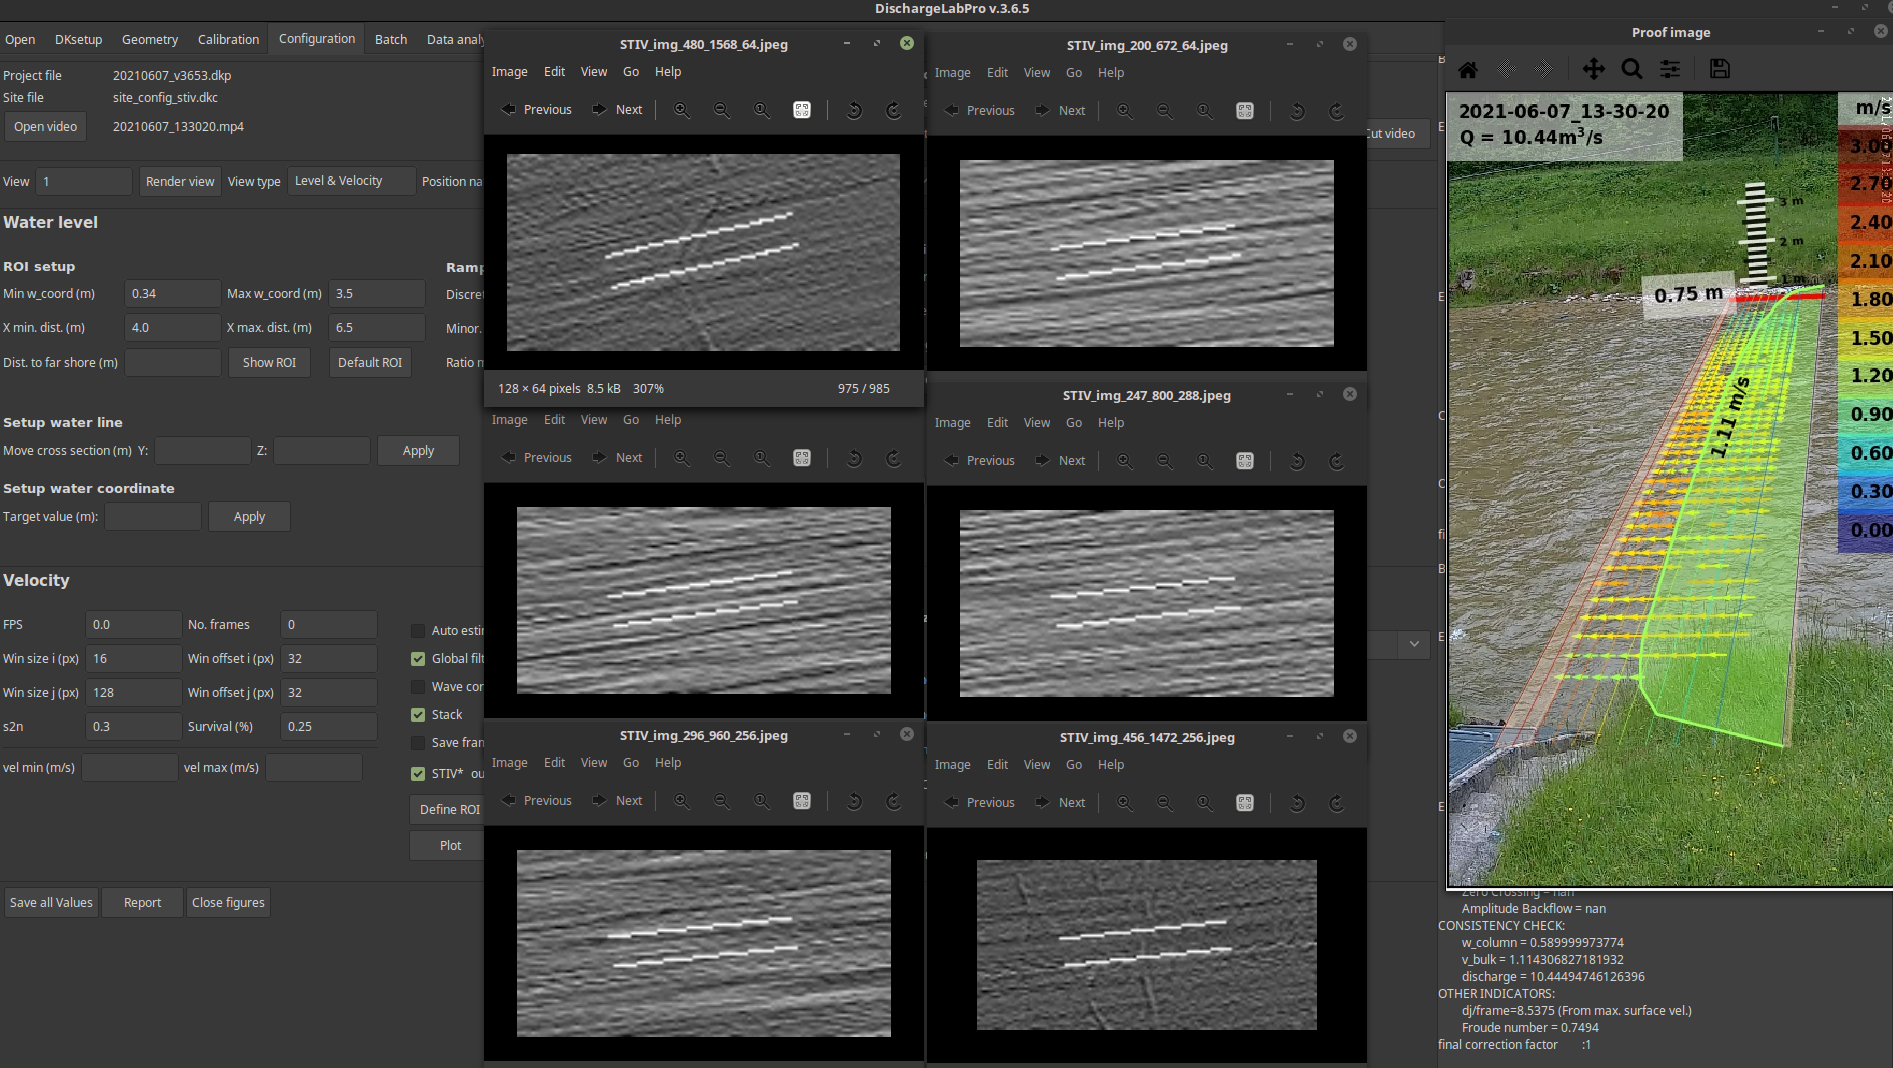Zoom in on STIV_img_480_1568_64.jpeg viewer
This screenshot has width=1893, height=1068.
coord(682,110)
